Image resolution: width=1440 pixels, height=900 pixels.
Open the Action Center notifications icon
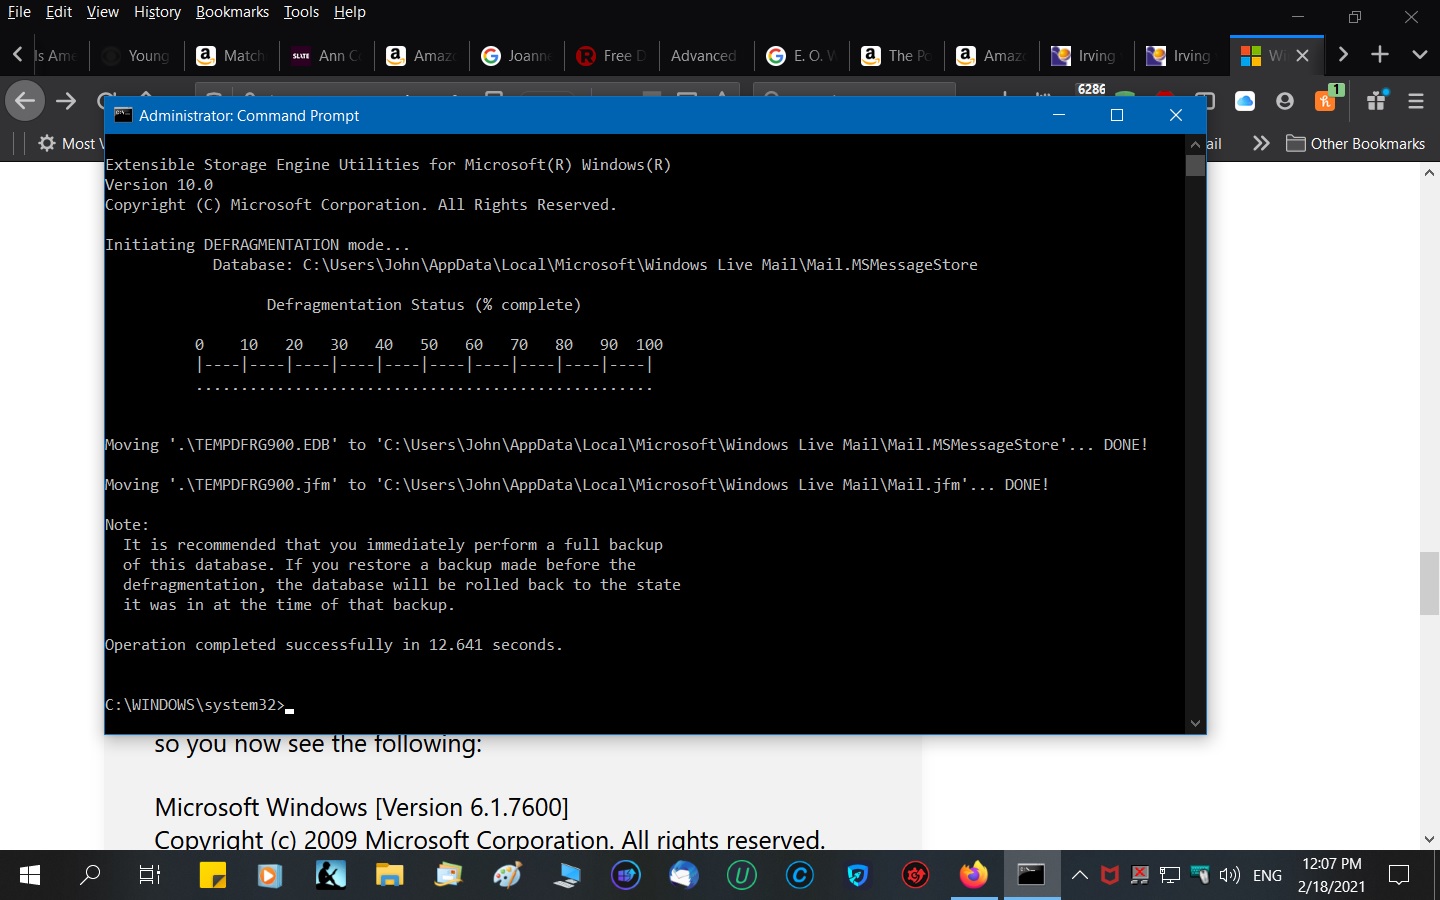coord(1399,876)
